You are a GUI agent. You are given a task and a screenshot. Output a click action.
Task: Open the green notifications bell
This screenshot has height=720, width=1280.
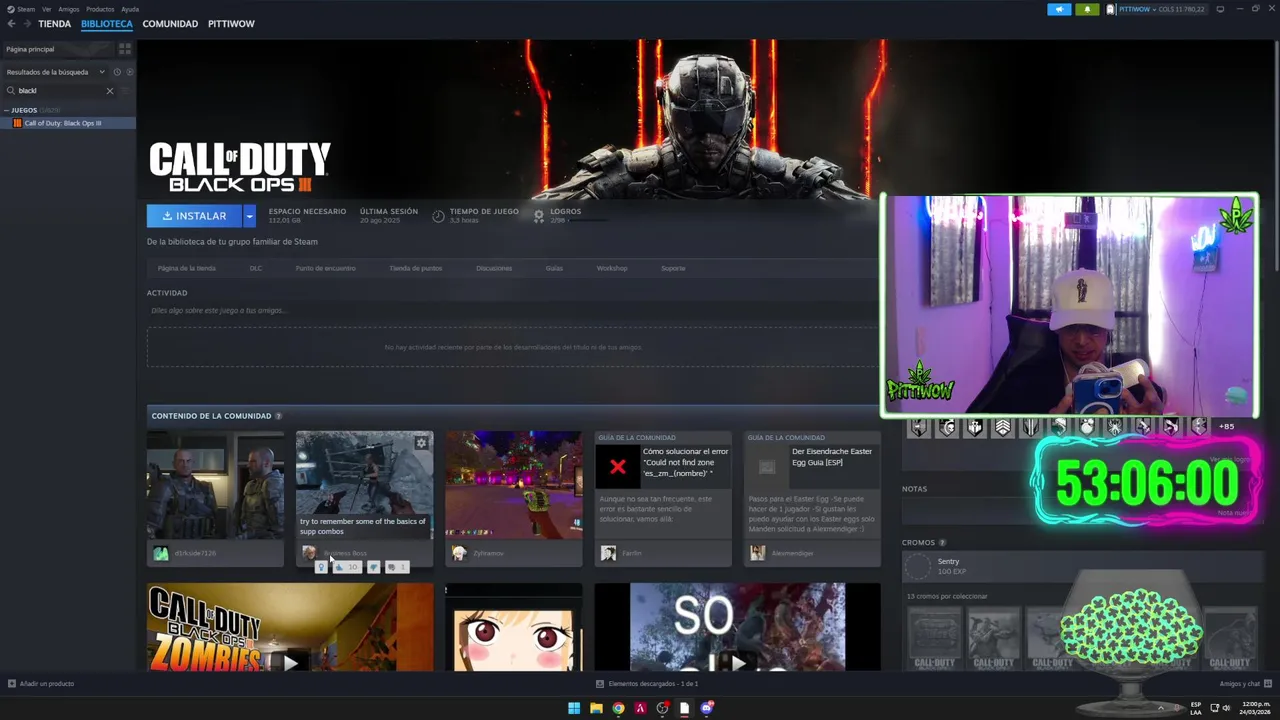click(1087, 9)
